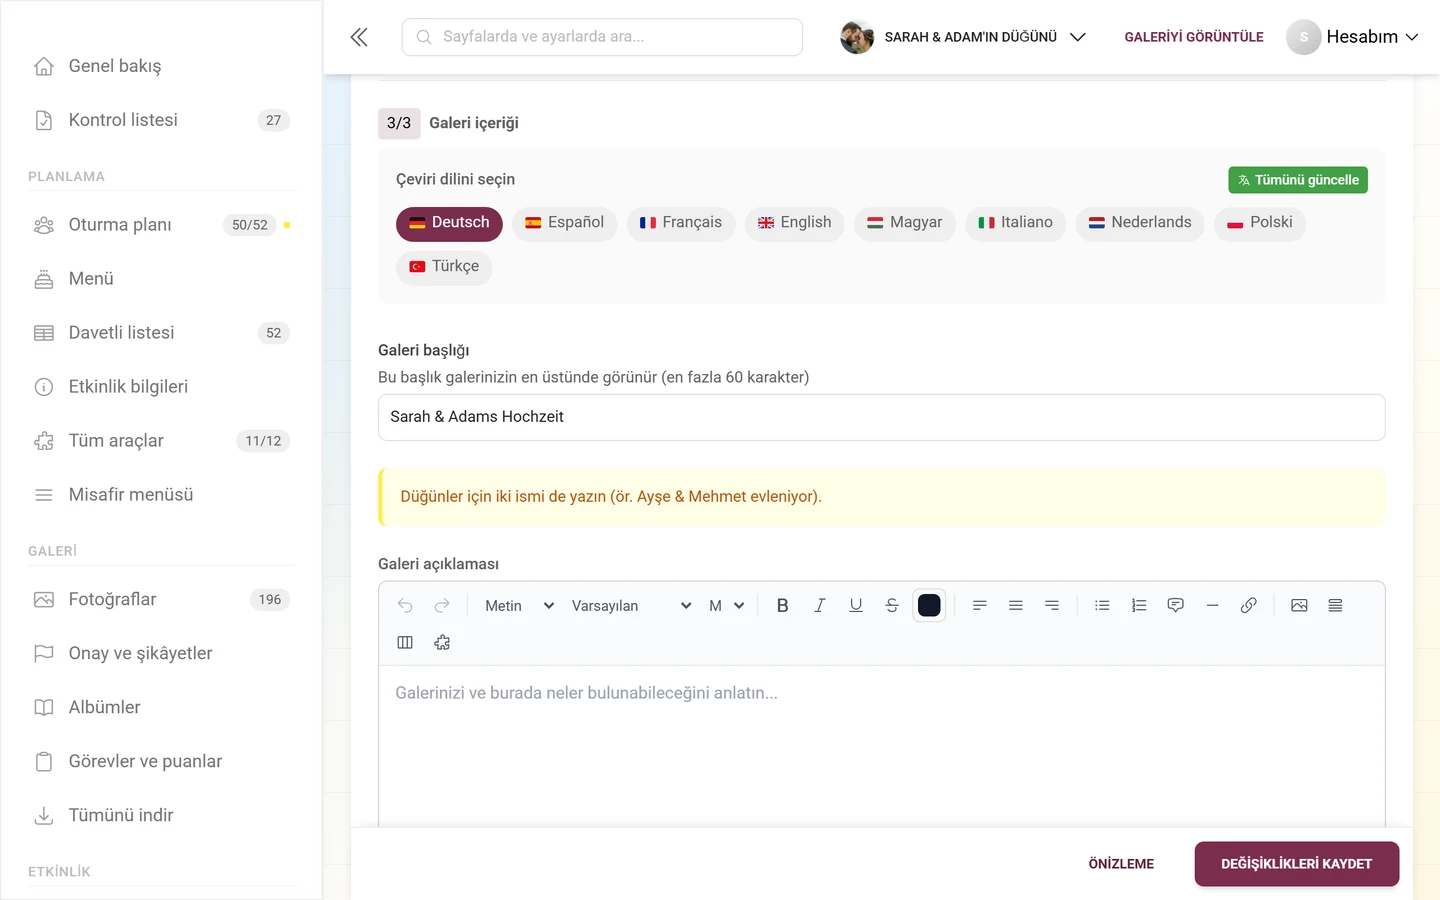Select Türkçe translation language
The image size is (1440, 900).
pos(444,266)
